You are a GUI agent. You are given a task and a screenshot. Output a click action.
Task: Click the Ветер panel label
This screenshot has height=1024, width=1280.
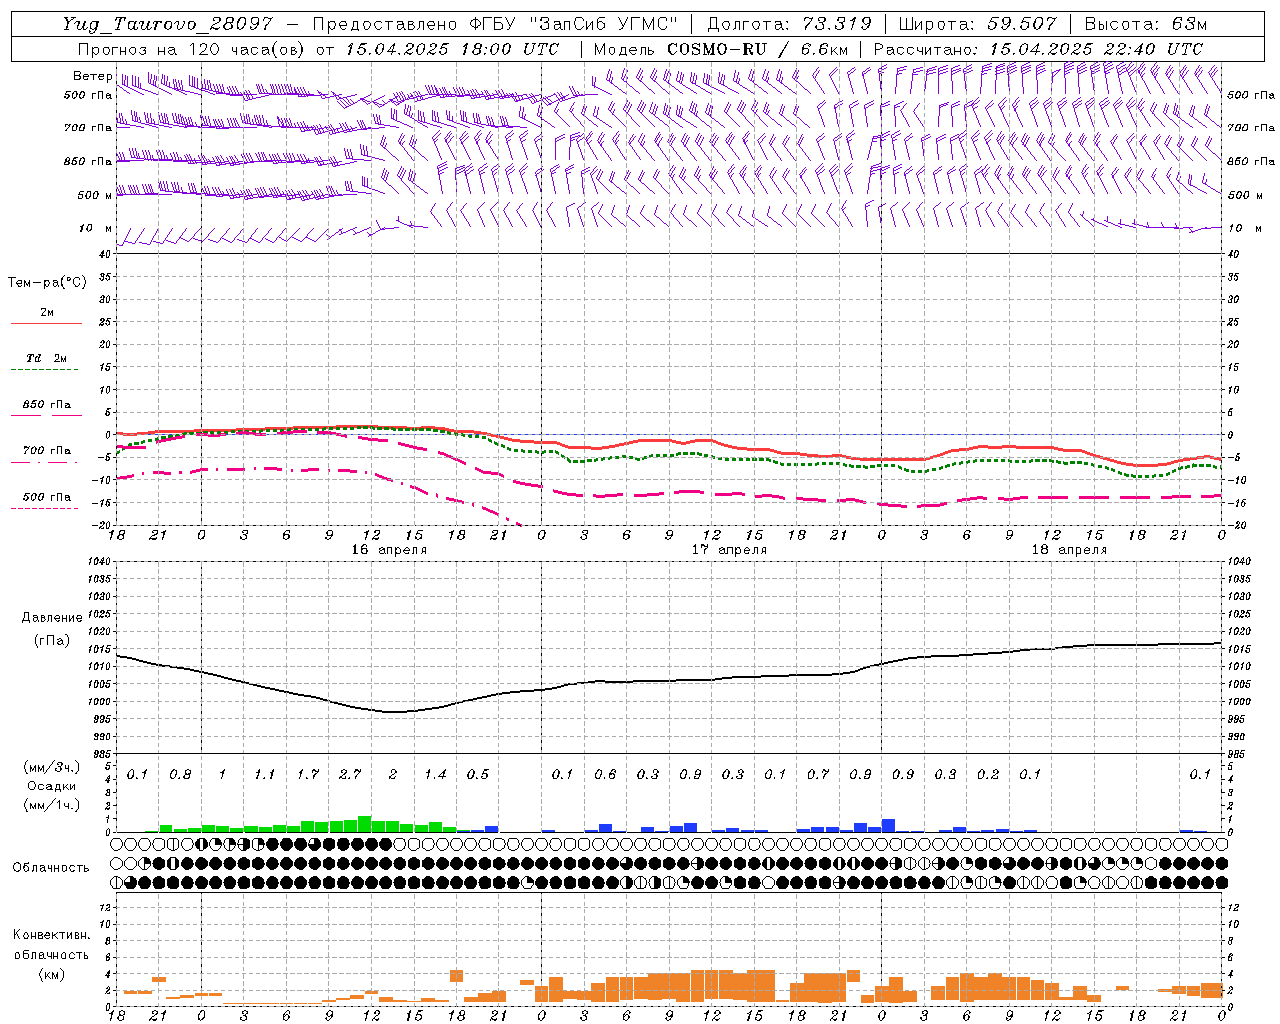(x=93, y=76)
